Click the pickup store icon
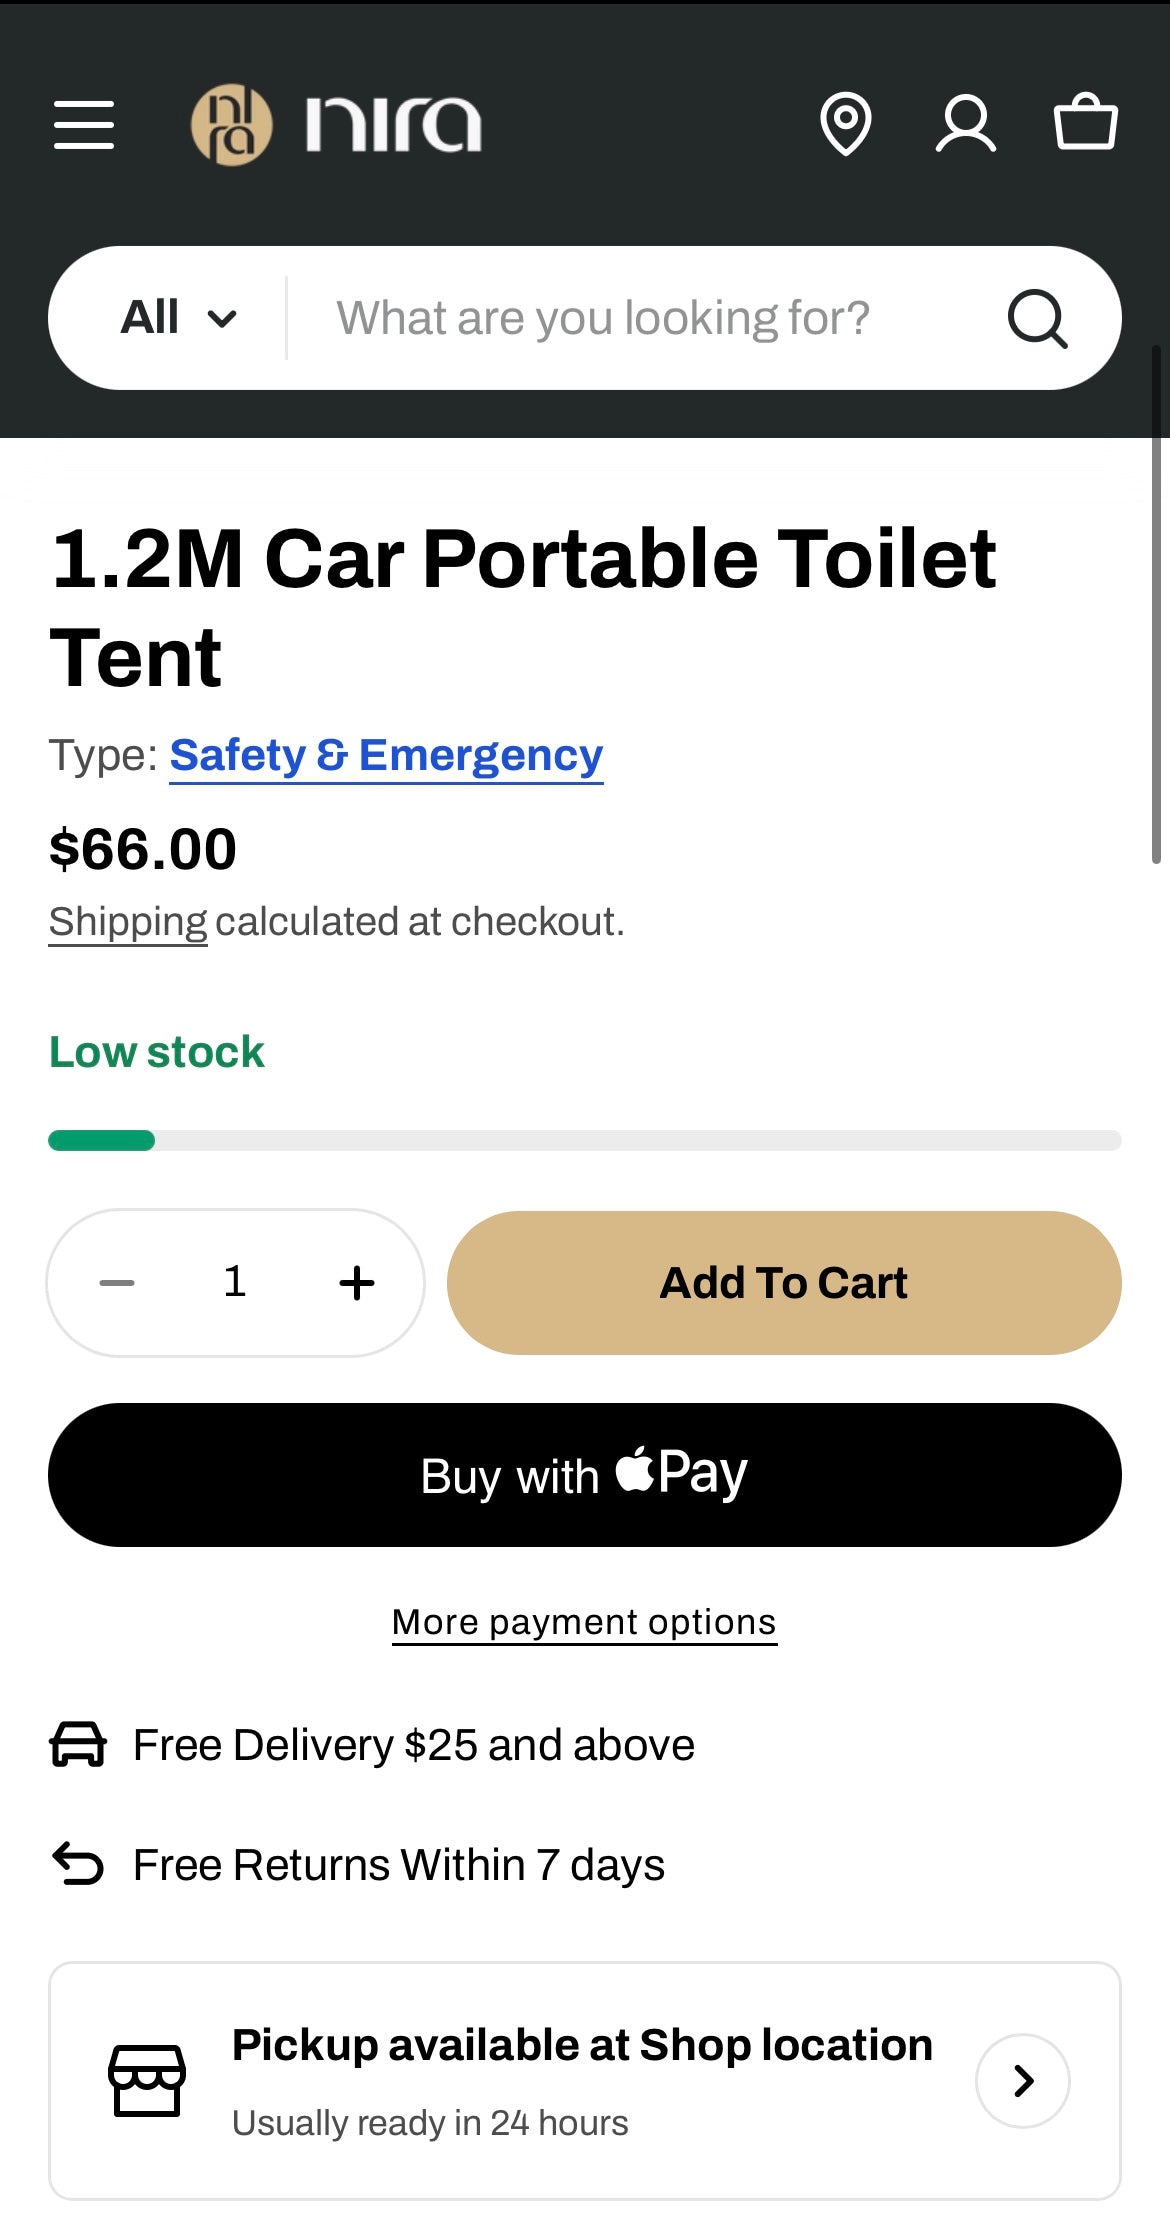This screenshot has height=2226, width=1170. tap(146, 2080)
